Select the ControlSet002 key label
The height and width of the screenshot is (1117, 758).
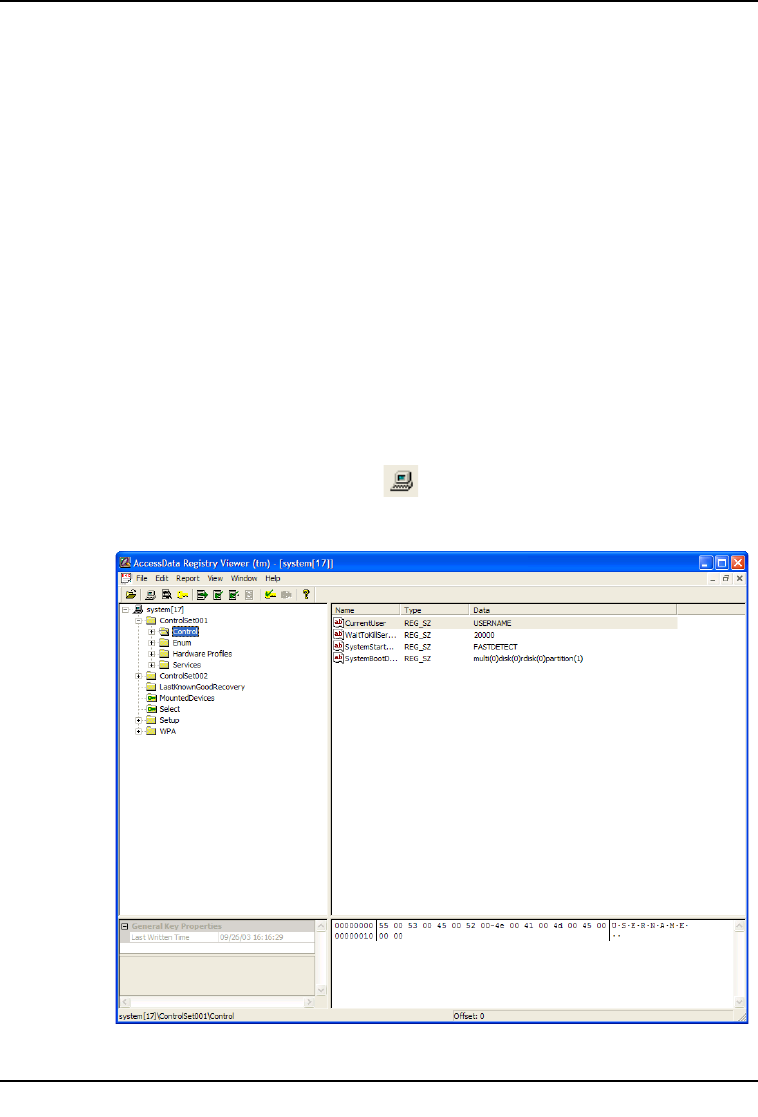[184, 676]
